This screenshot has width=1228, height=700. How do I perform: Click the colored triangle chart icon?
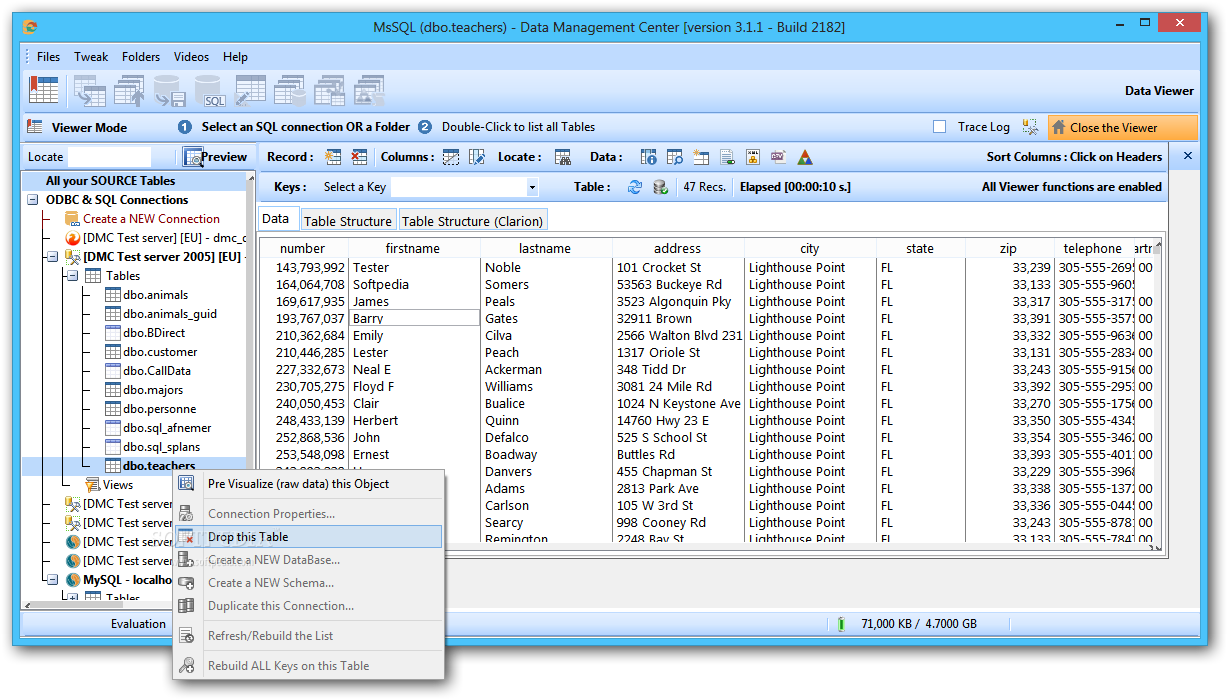tap(805, 157)
